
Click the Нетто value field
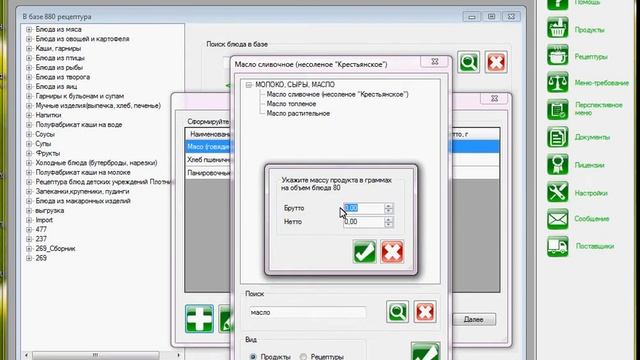[364, 222]
